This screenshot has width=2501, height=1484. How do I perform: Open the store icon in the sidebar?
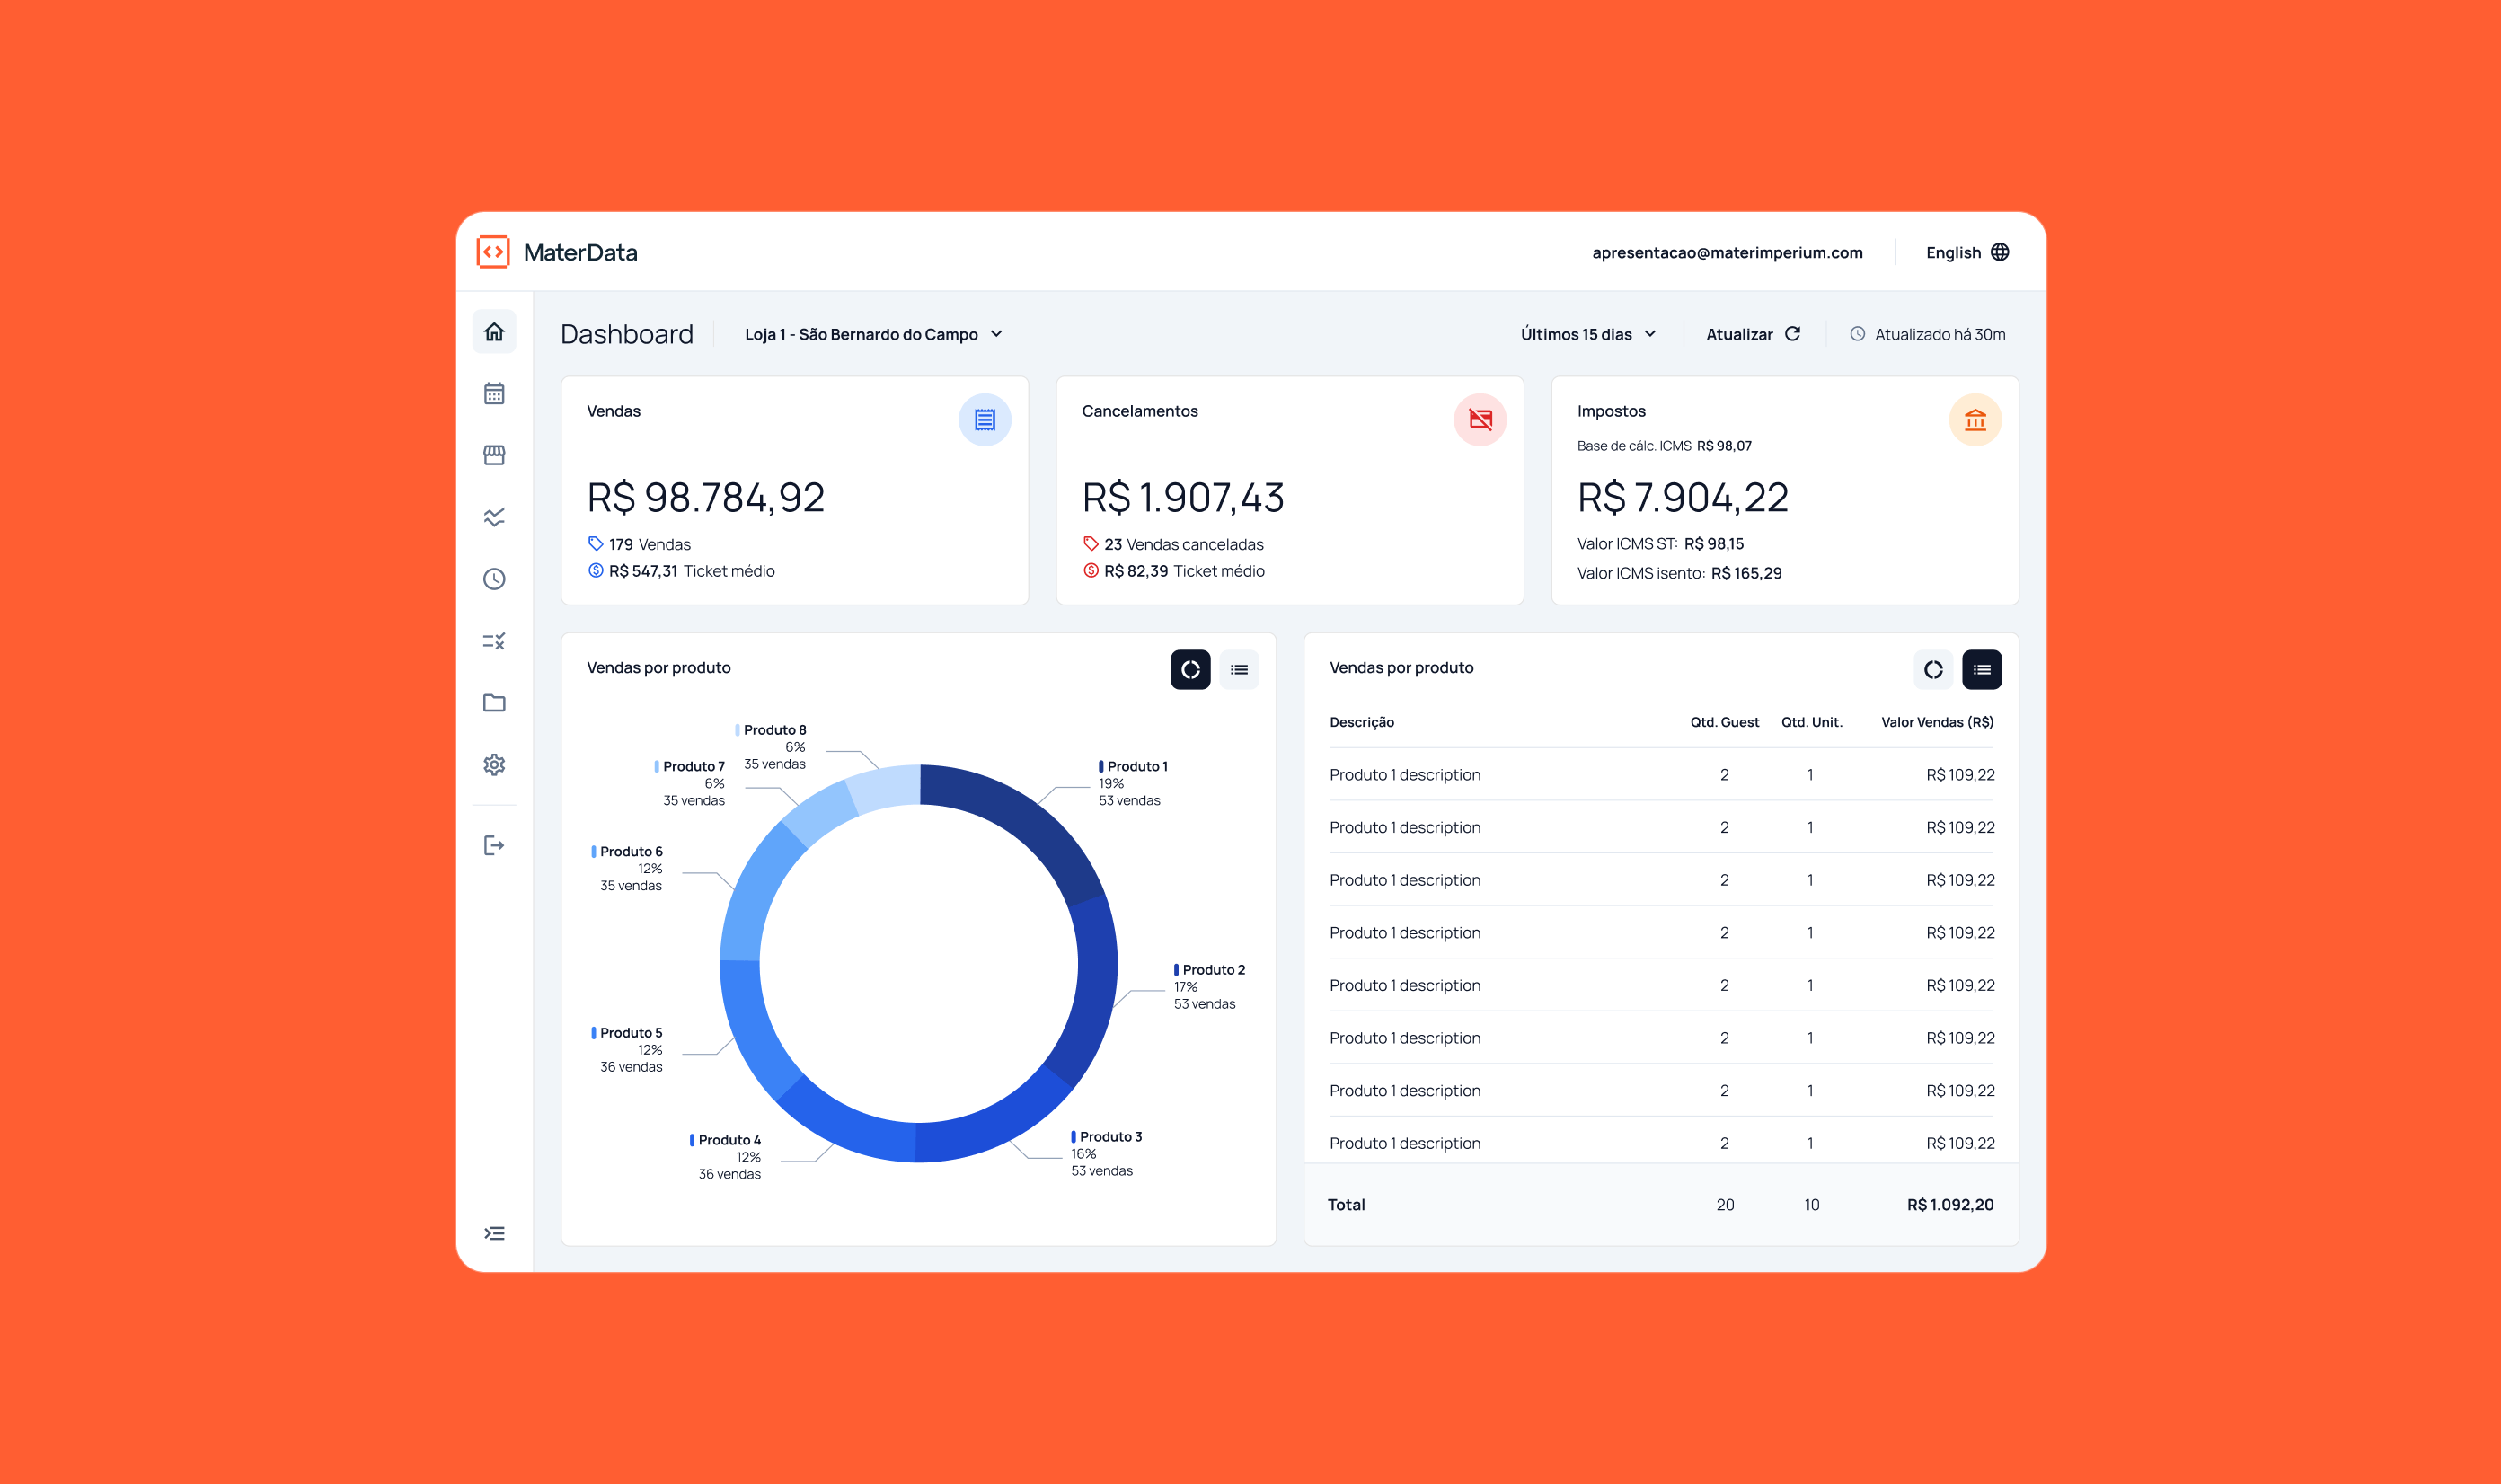click(494, 455)
